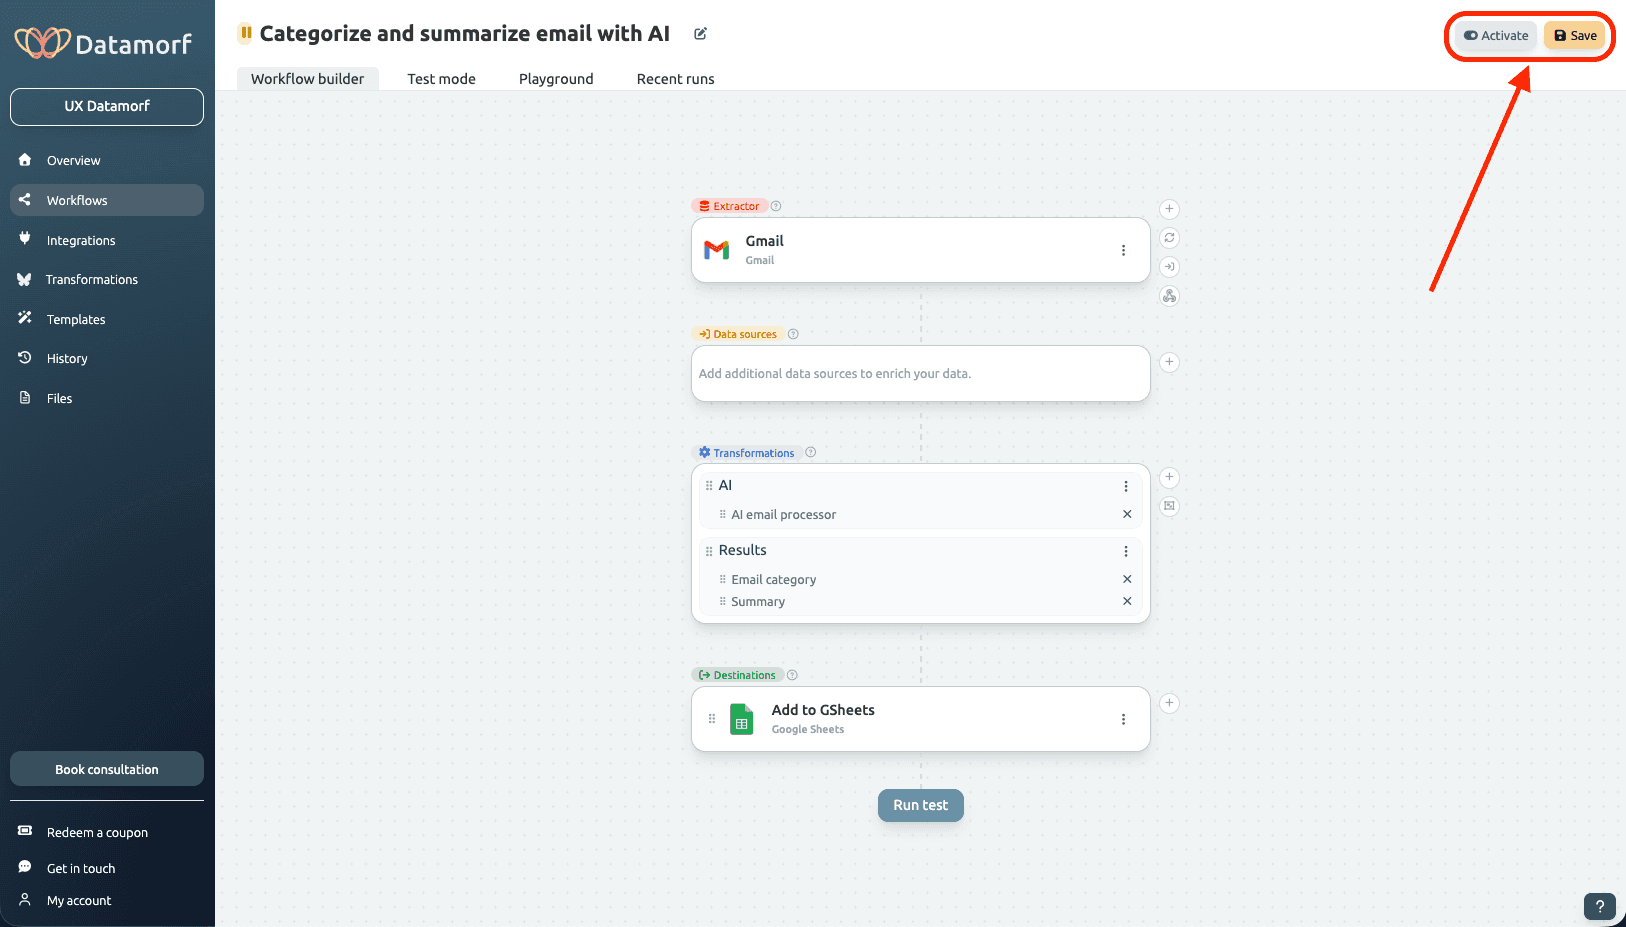Image resolution: width=1626 pixels, height=927 pixels.
Task: Open the Destinations help question mark
Action: point(792,675)
